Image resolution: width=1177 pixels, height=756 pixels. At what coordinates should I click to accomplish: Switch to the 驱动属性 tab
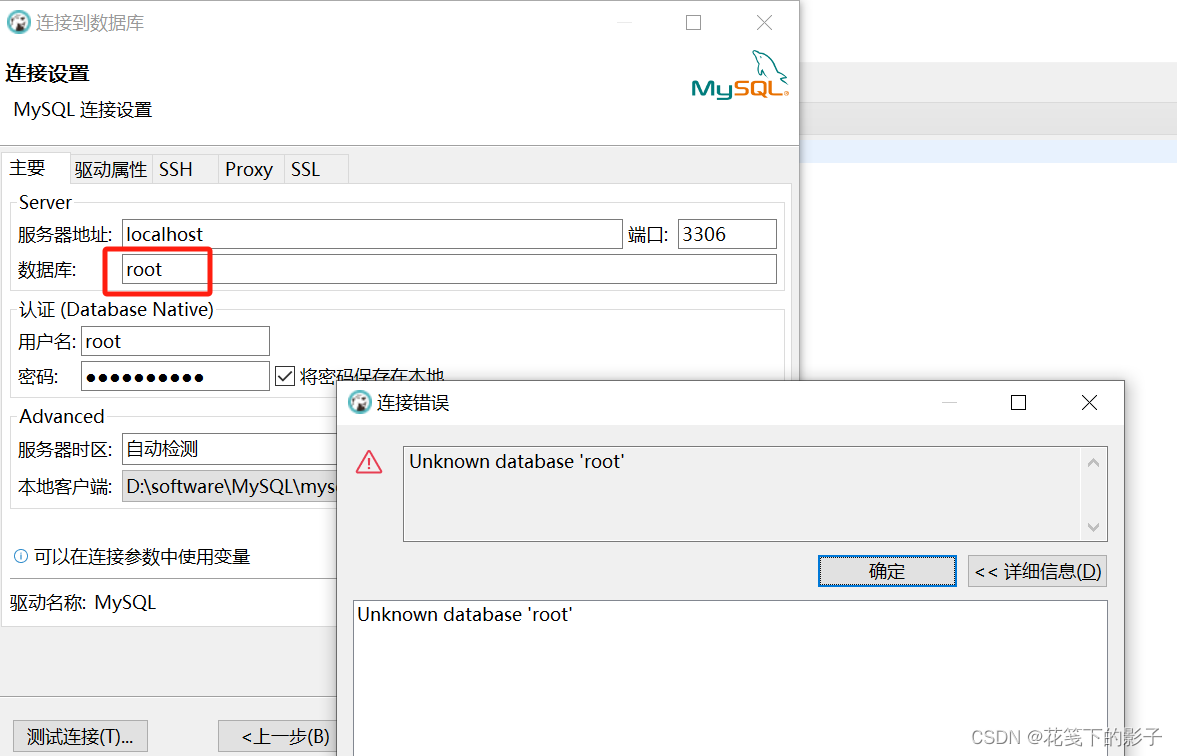[x=111, y=170]
